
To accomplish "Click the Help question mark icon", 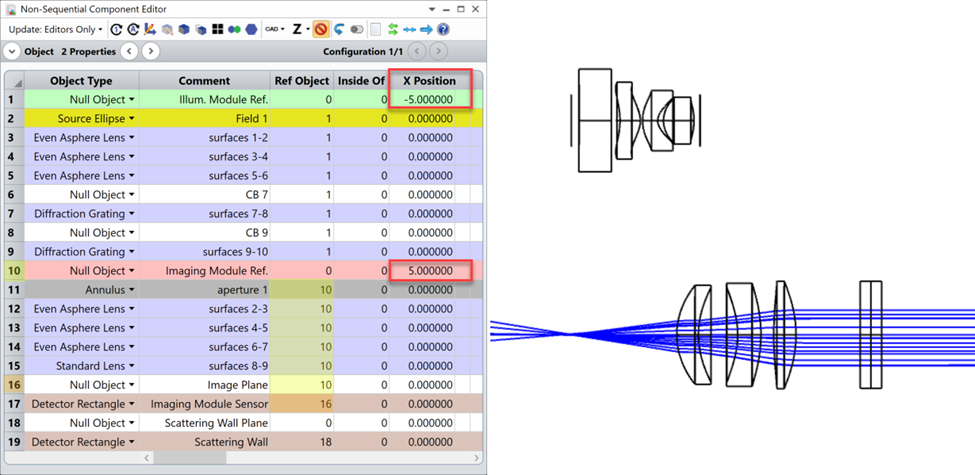I will (443, 30).
